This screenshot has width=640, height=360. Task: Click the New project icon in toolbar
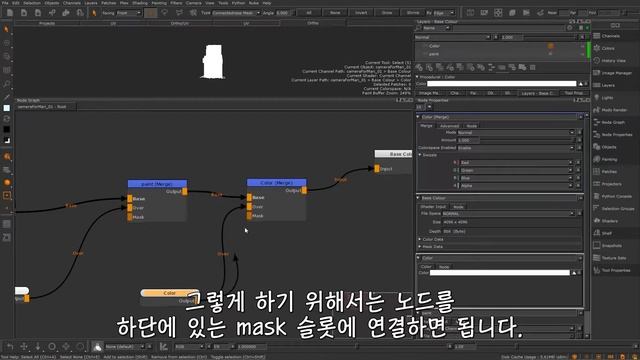point(10,13)
